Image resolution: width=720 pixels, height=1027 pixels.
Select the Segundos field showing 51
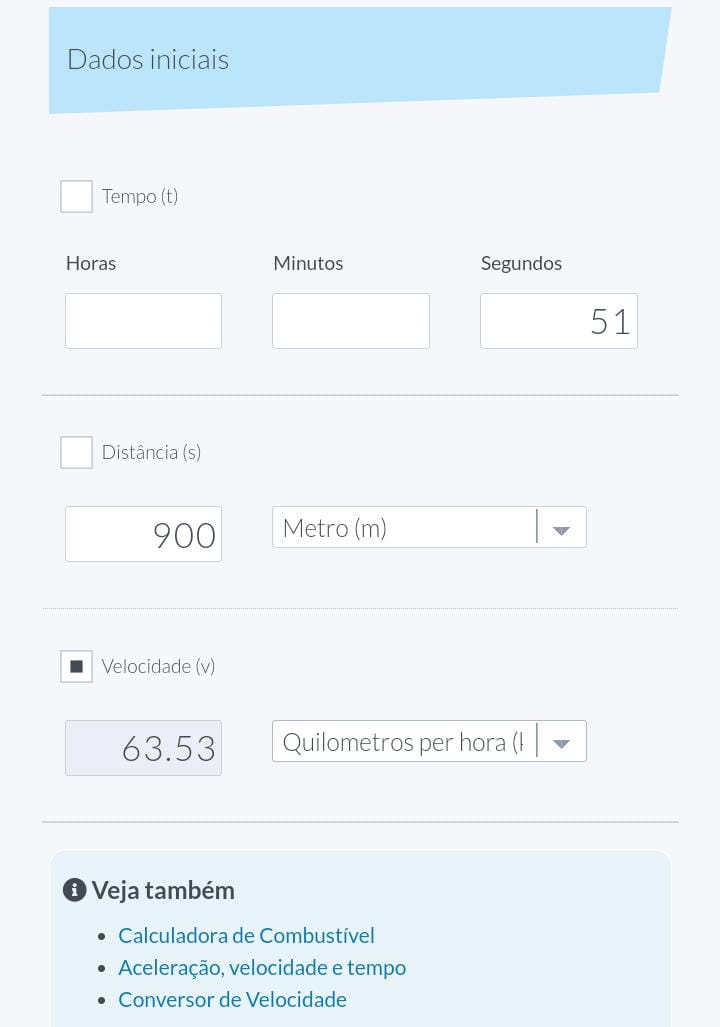(x=558, y=321)
